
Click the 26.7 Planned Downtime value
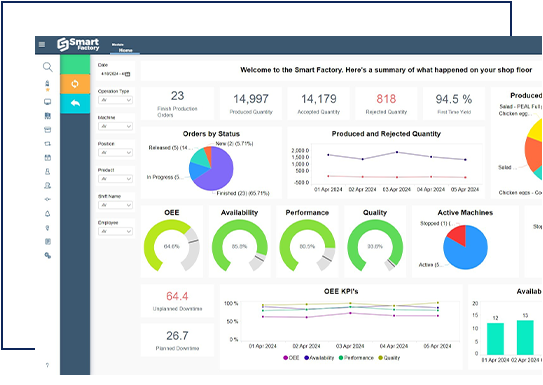(177, 335)
